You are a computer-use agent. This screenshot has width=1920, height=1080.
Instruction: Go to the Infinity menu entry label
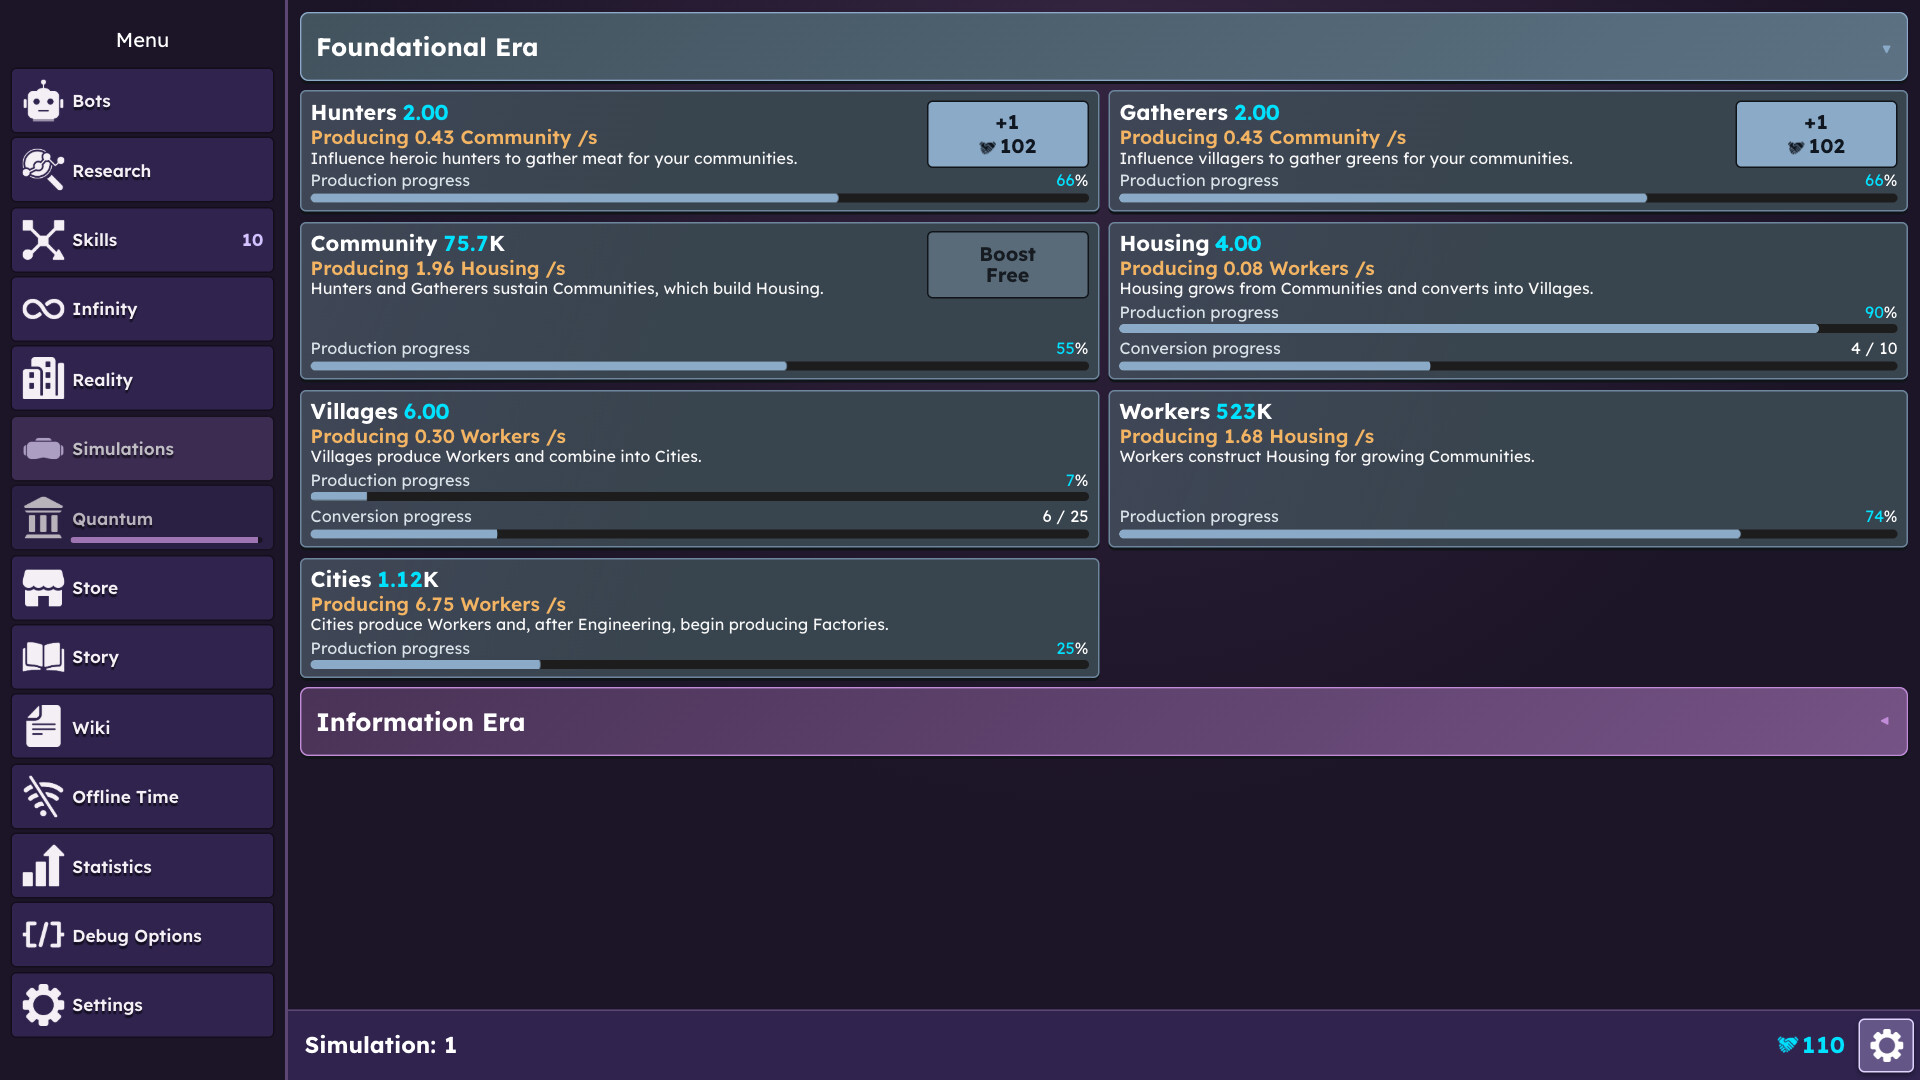(104, 309)
